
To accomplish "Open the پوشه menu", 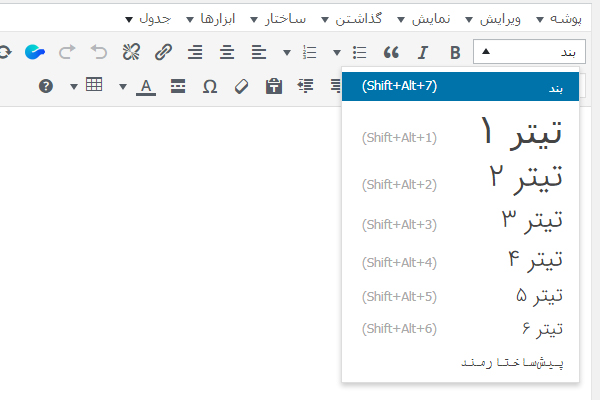I will pyautogui.click(x=559, y=19).
